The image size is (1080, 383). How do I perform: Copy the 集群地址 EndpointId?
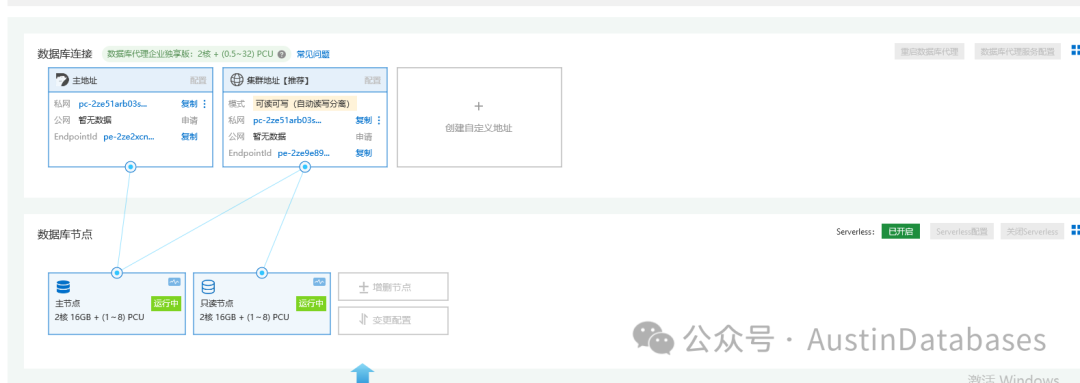pyautogui.click(x=364, y=153)
